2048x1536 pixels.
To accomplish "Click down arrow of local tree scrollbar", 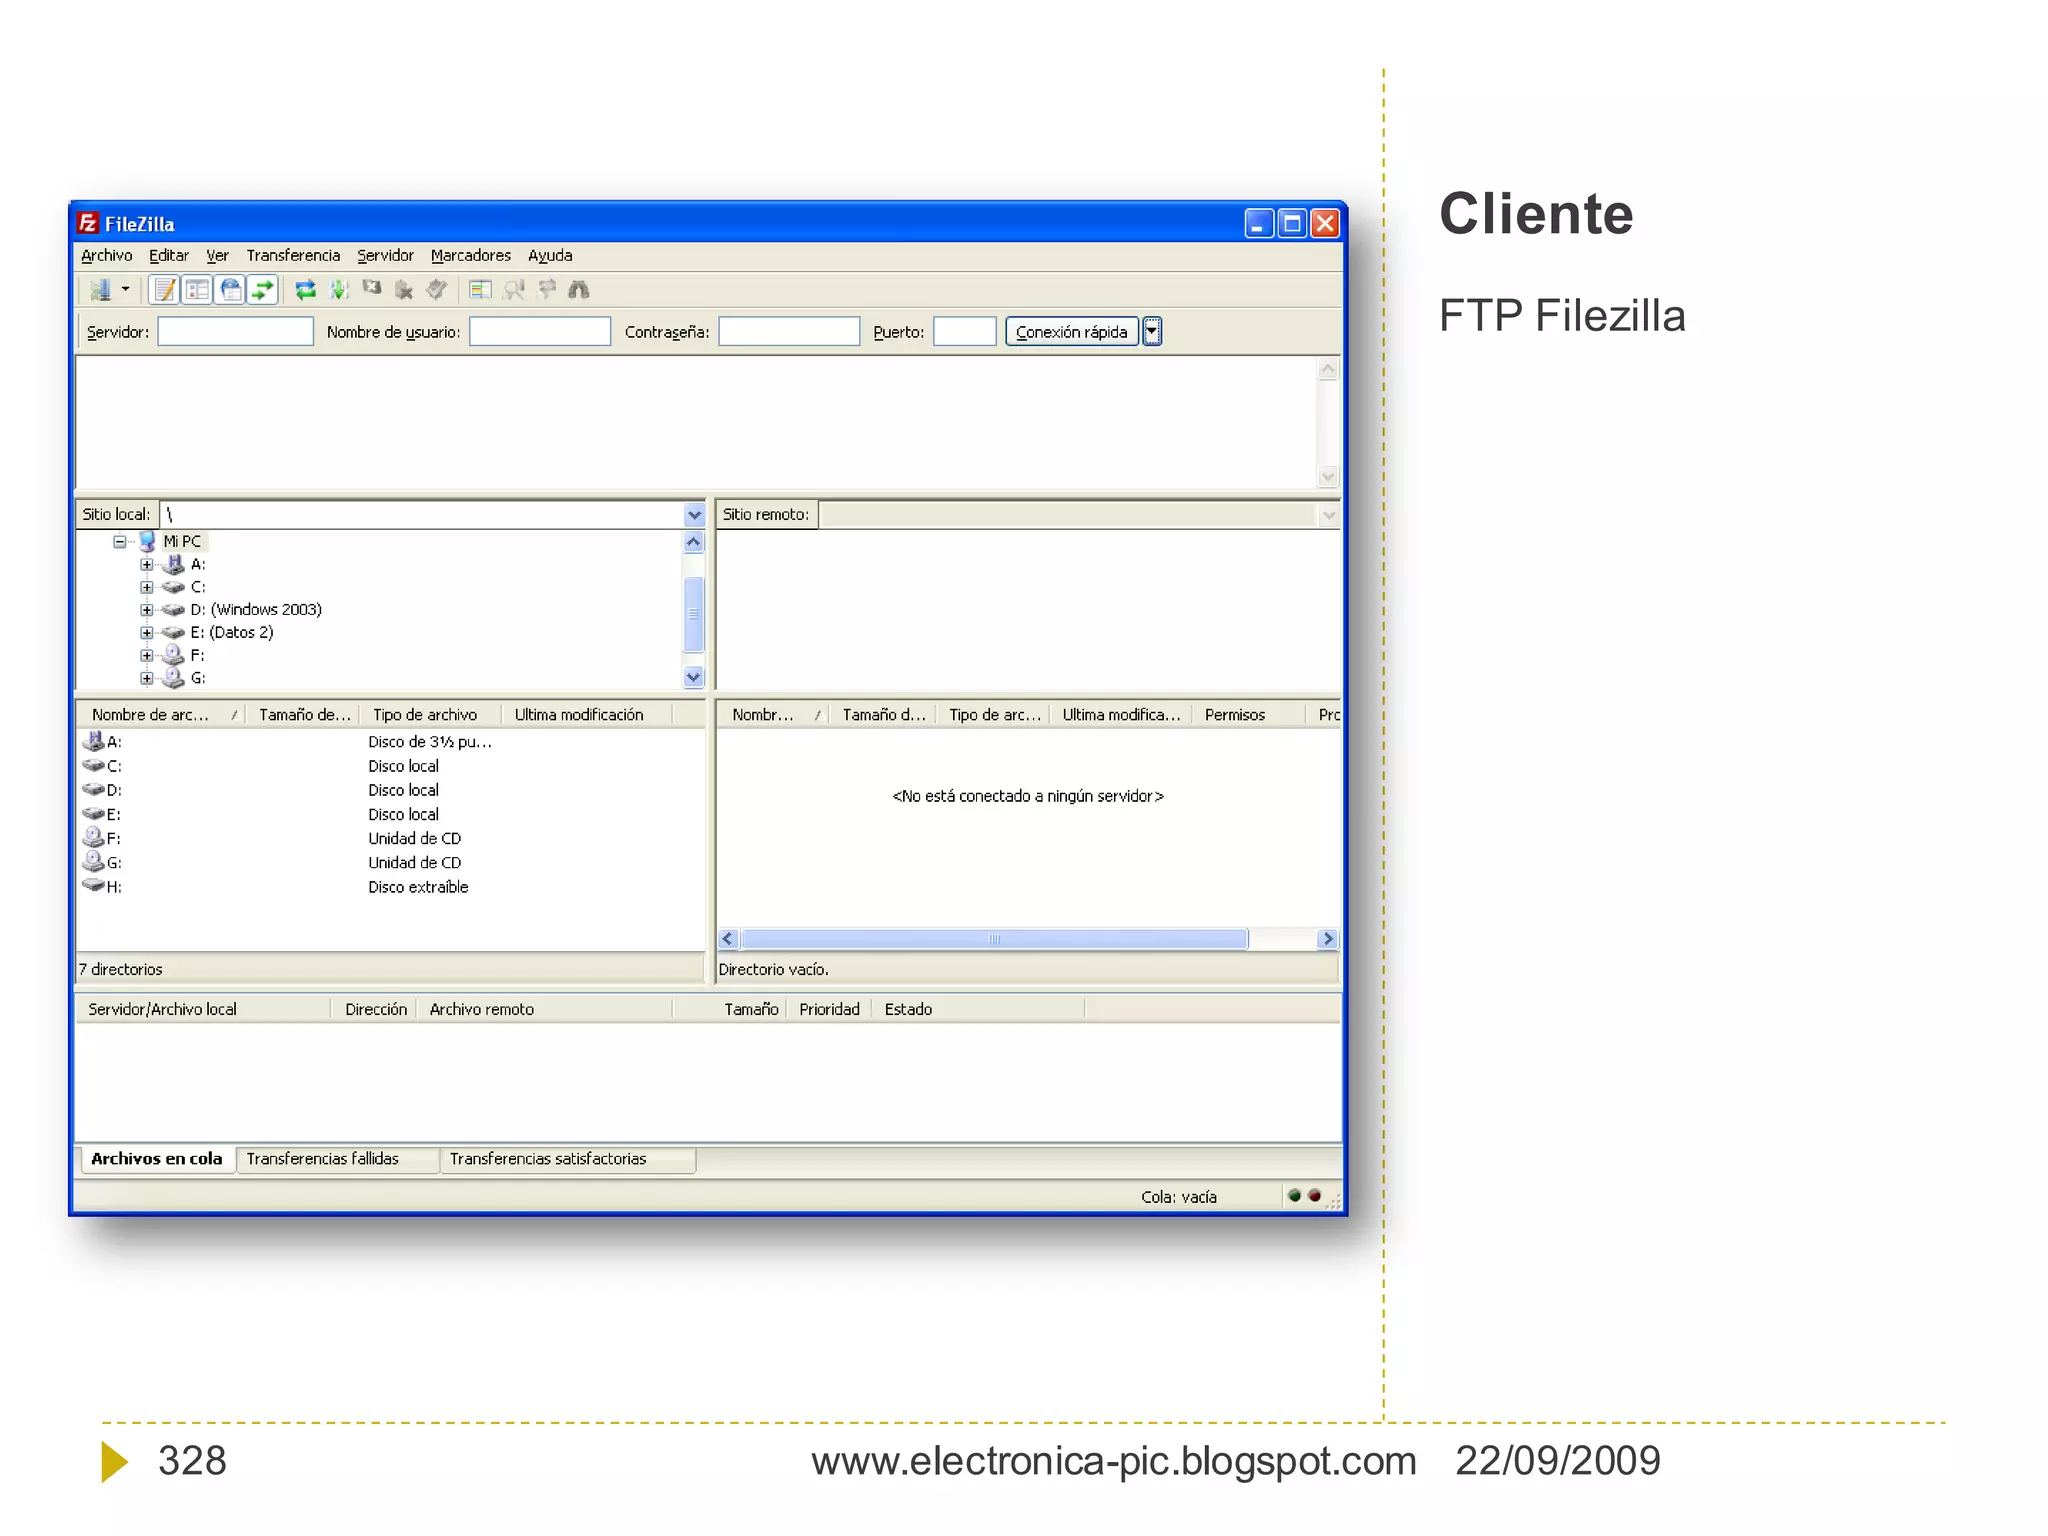I will click(x=694, y=678).
